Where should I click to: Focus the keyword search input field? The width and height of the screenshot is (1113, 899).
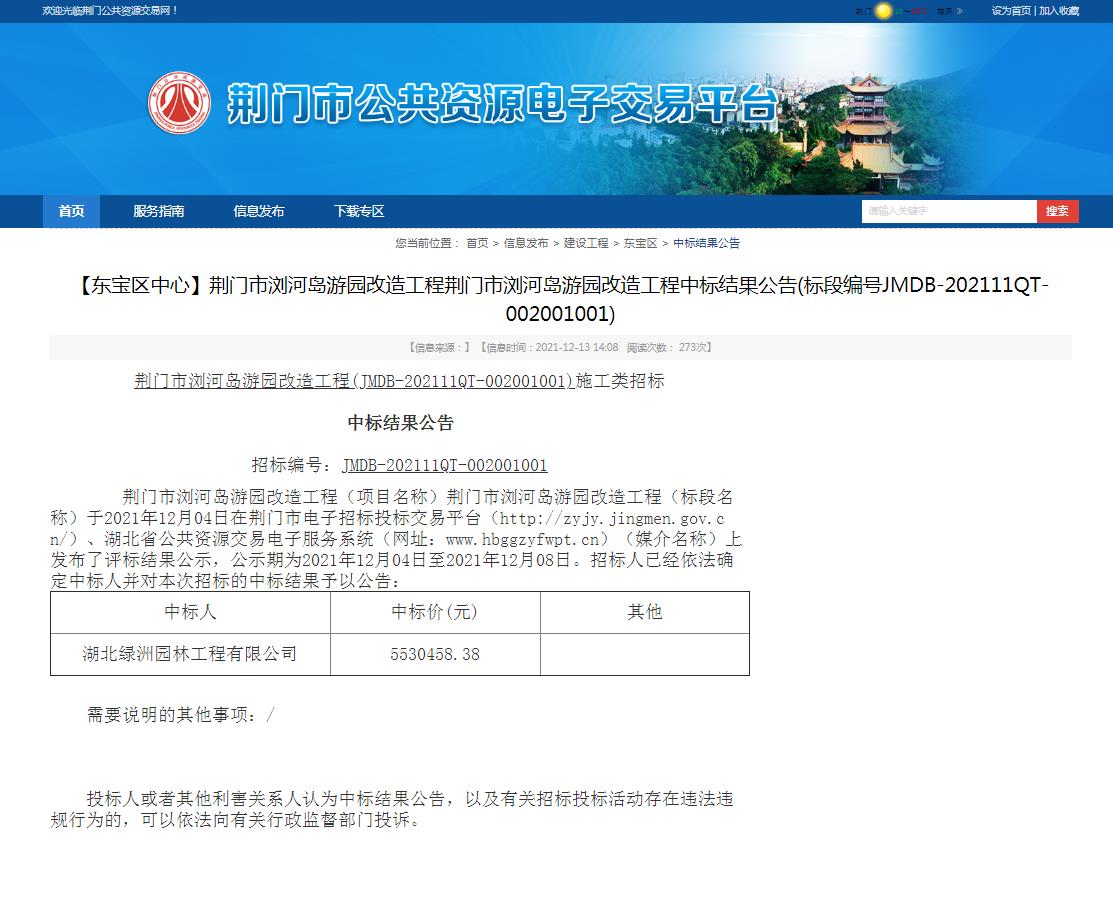click(x=948, y=211)
